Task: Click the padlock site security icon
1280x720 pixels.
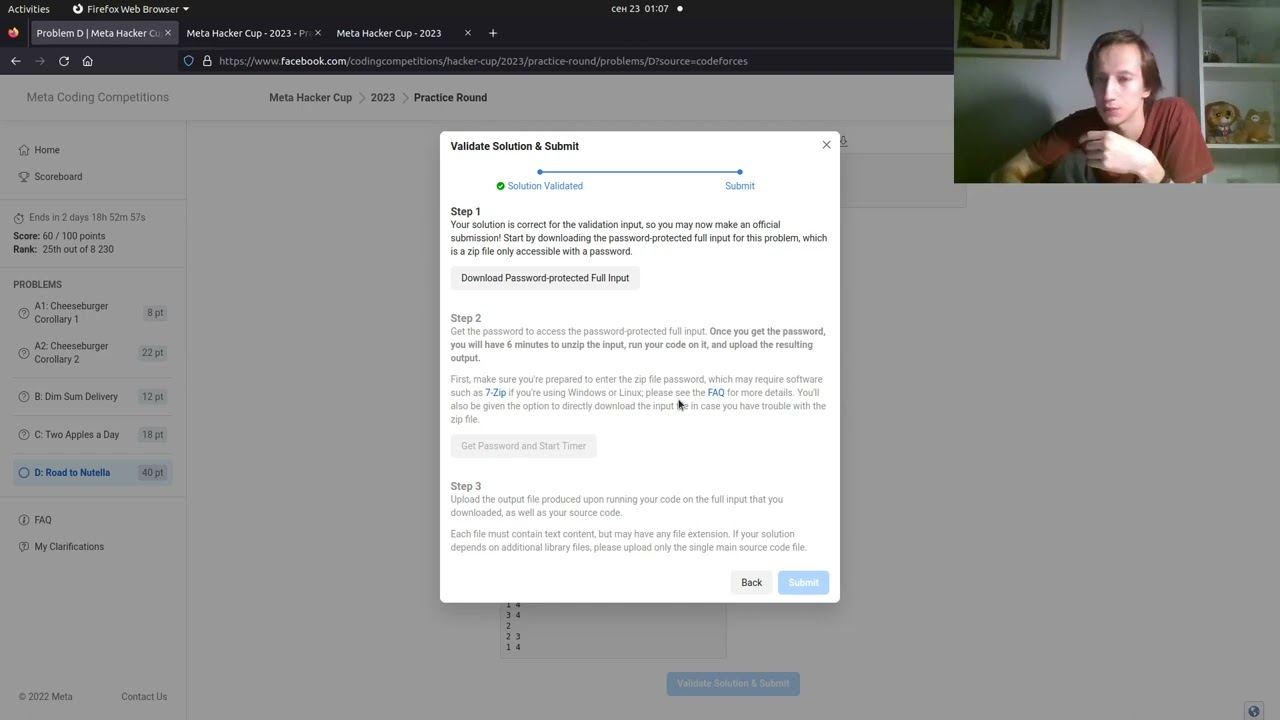Action: [207, 61]
